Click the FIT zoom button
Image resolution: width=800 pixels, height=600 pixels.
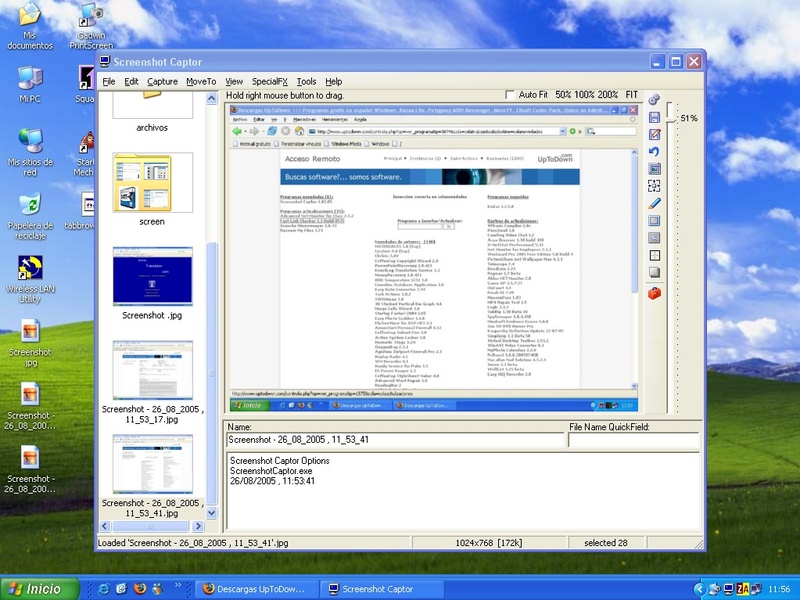tap(632, 95)
